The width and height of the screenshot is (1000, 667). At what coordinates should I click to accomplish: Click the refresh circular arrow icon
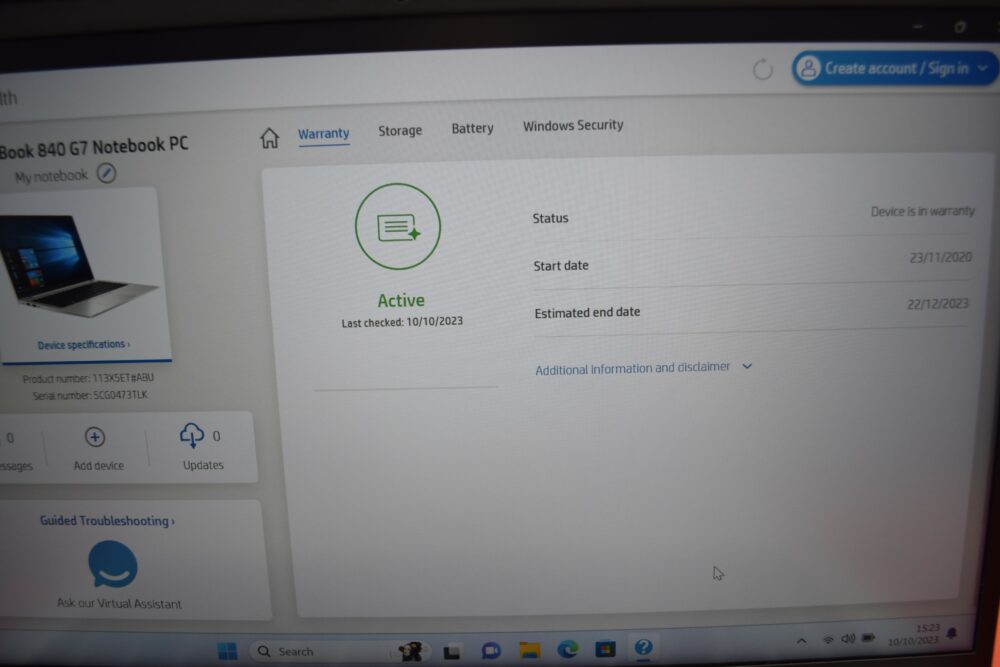pos(762,69)
